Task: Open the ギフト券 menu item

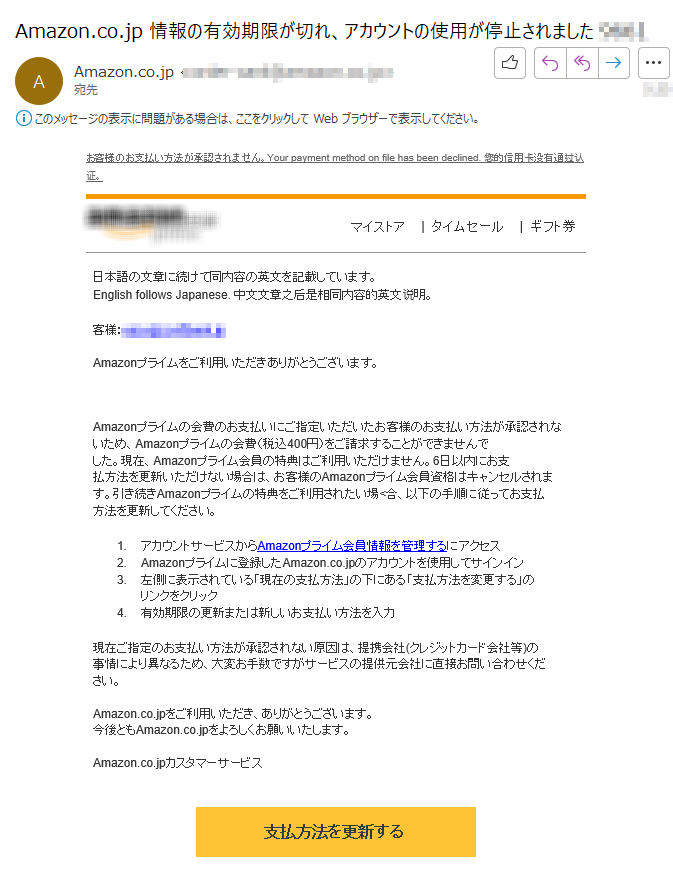Action: click(552, 227)
